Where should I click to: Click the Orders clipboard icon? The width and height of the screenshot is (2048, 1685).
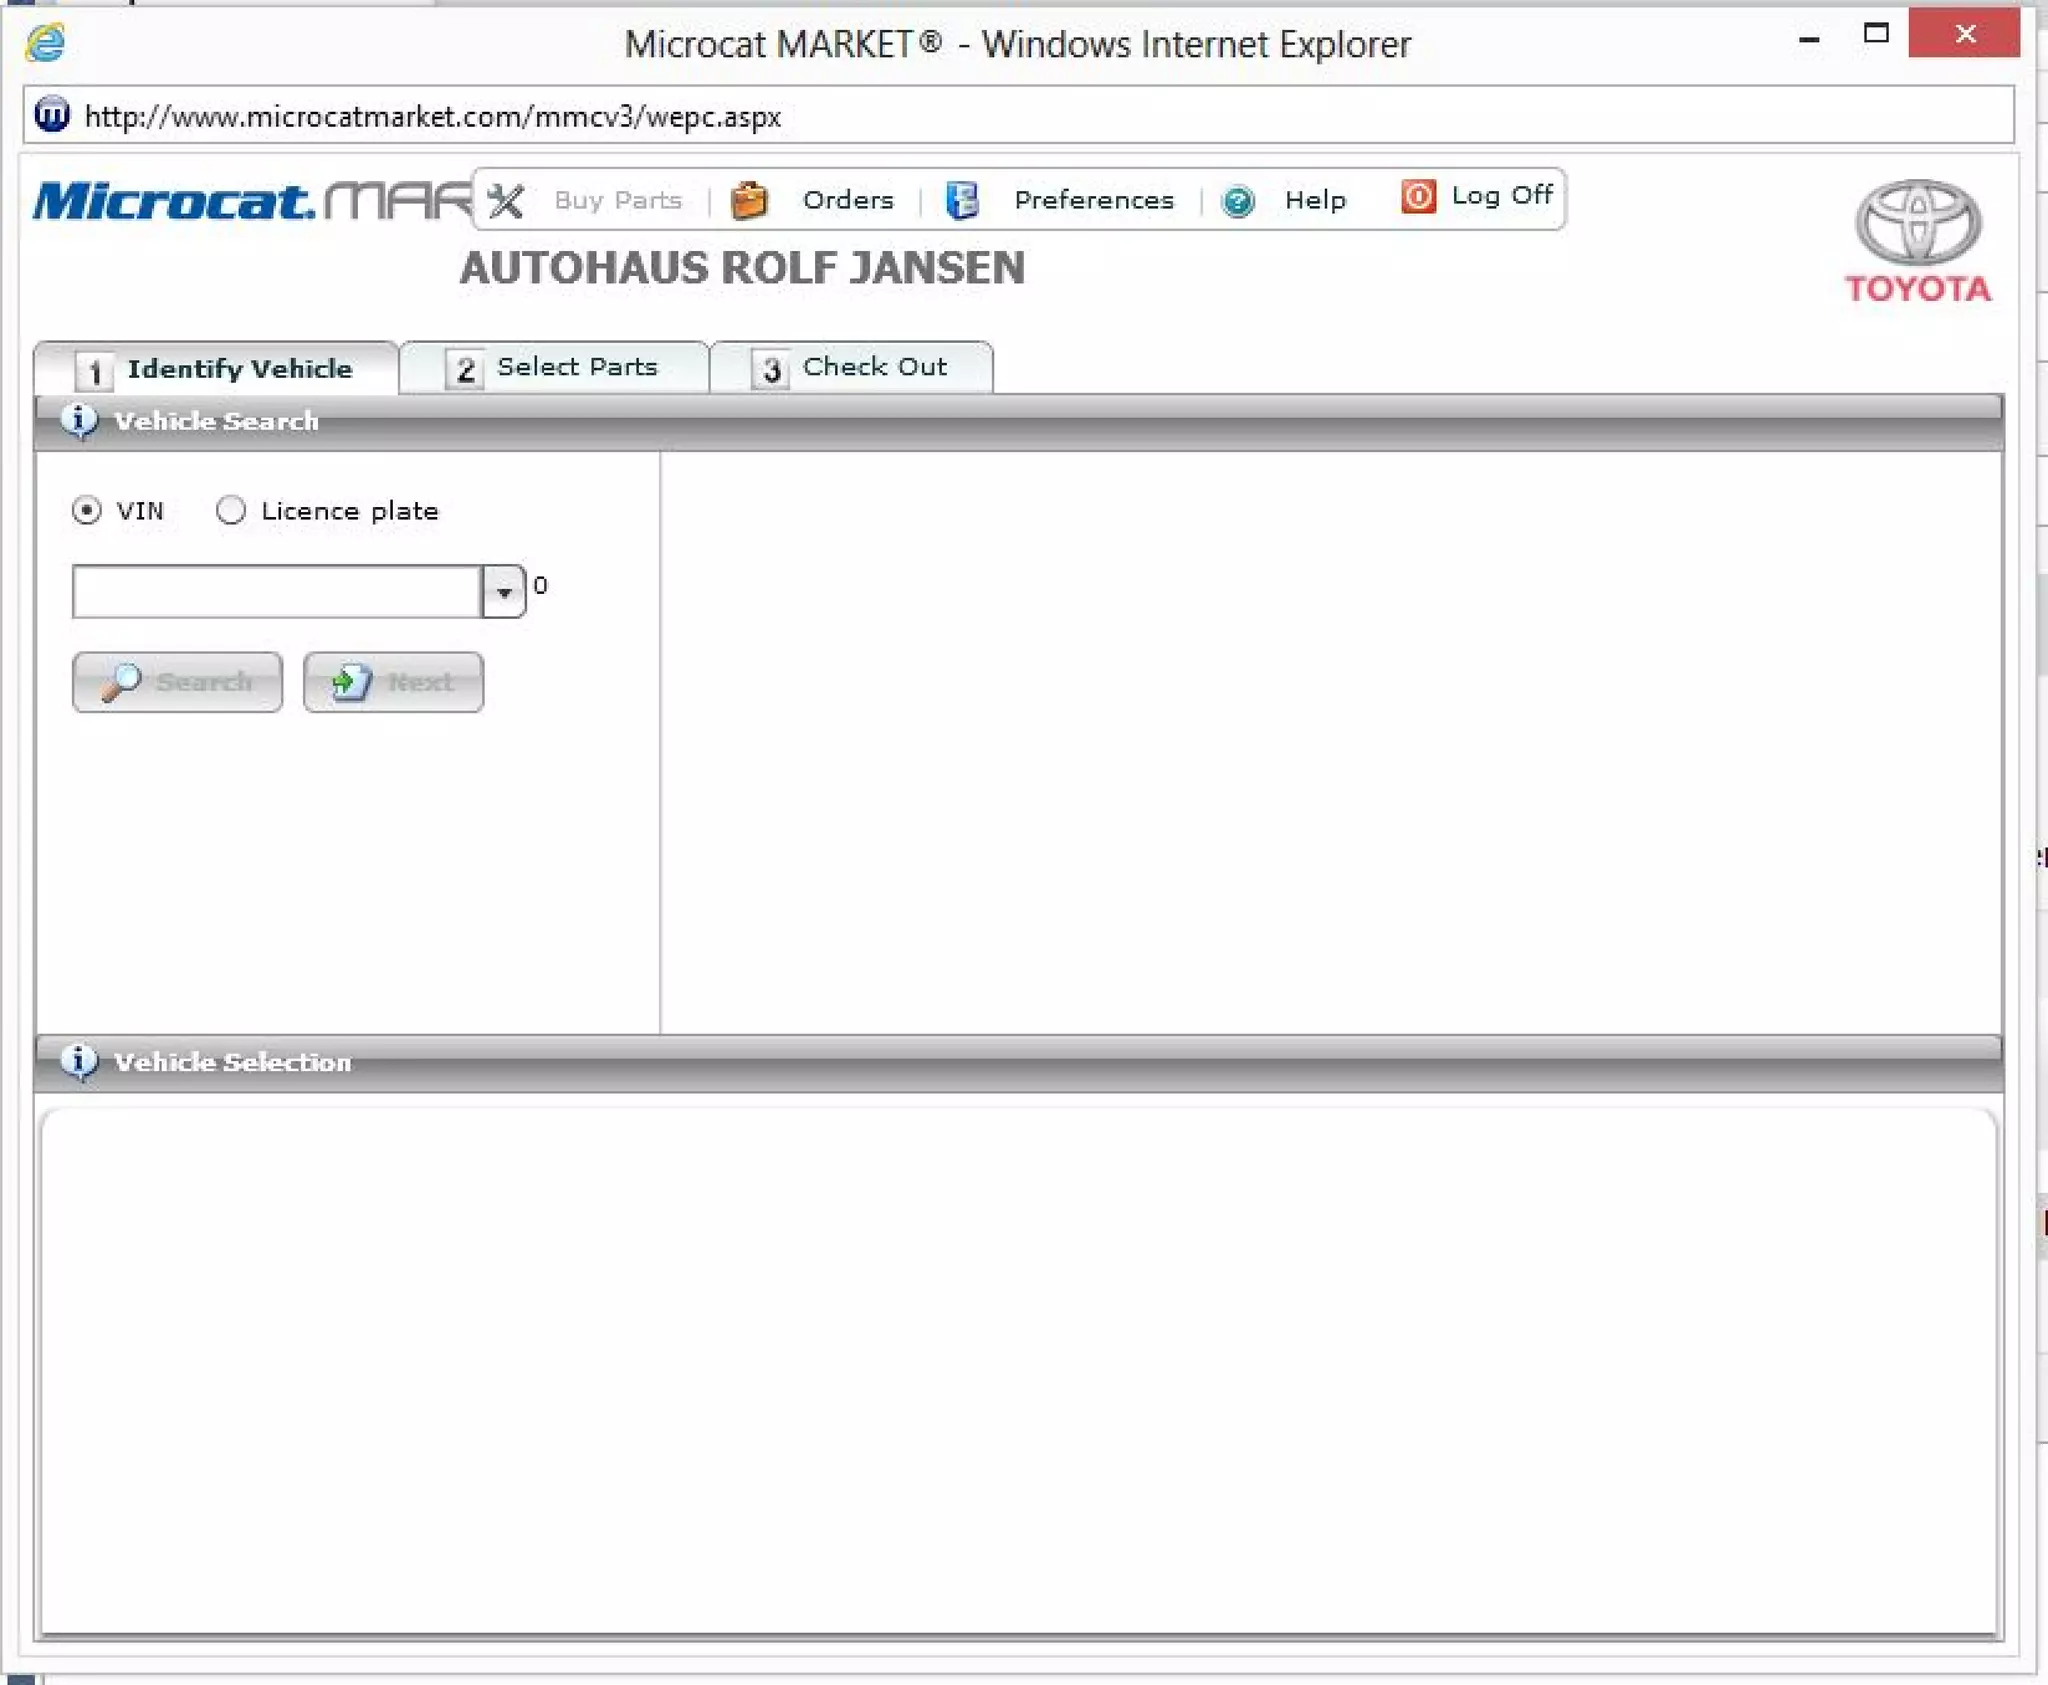pos(748,200)
